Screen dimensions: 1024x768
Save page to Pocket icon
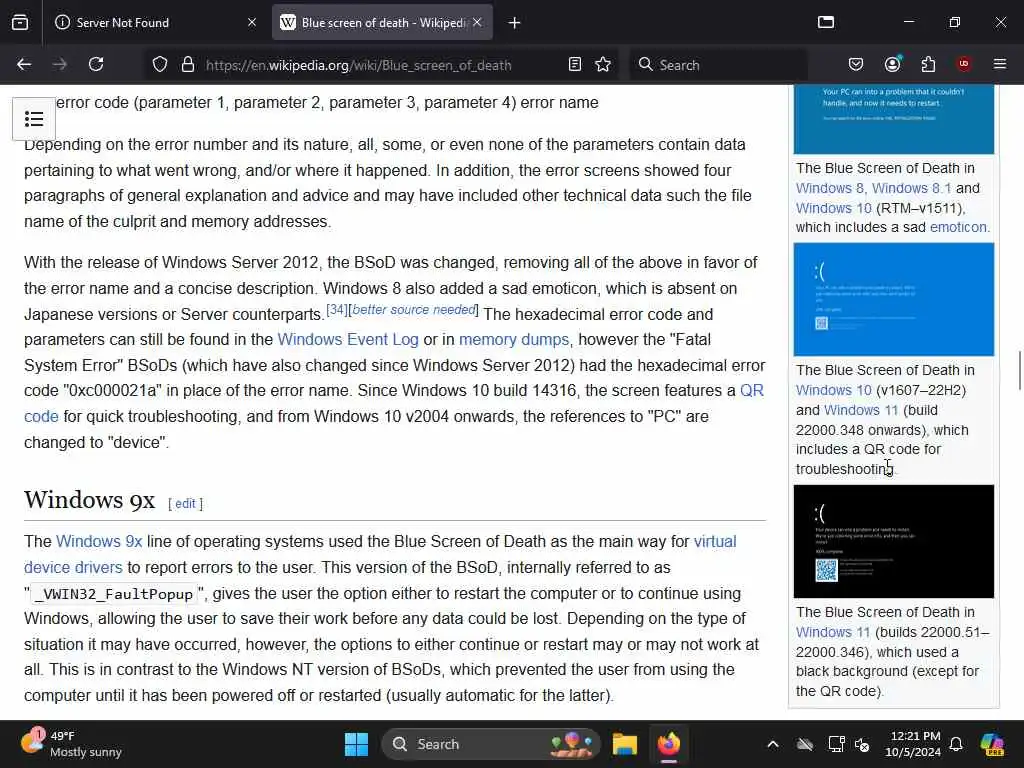pos(856,65)
